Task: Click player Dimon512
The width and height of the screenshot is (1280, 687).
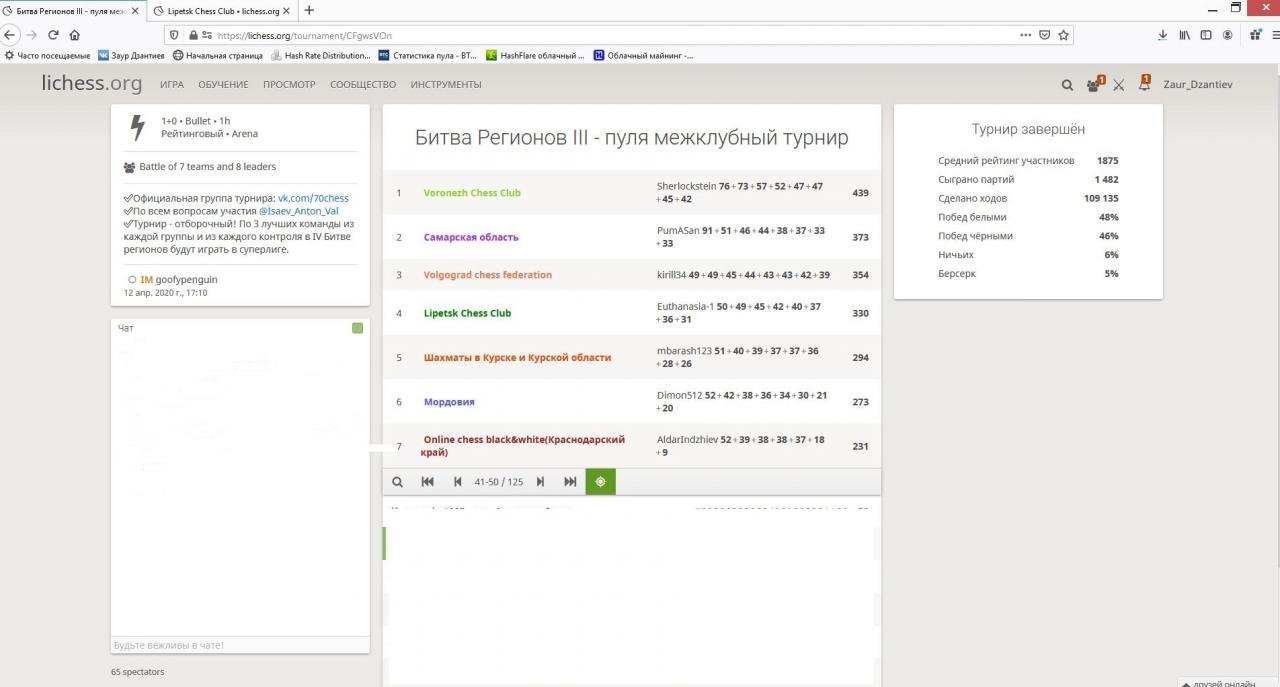Action: point(680,396)
